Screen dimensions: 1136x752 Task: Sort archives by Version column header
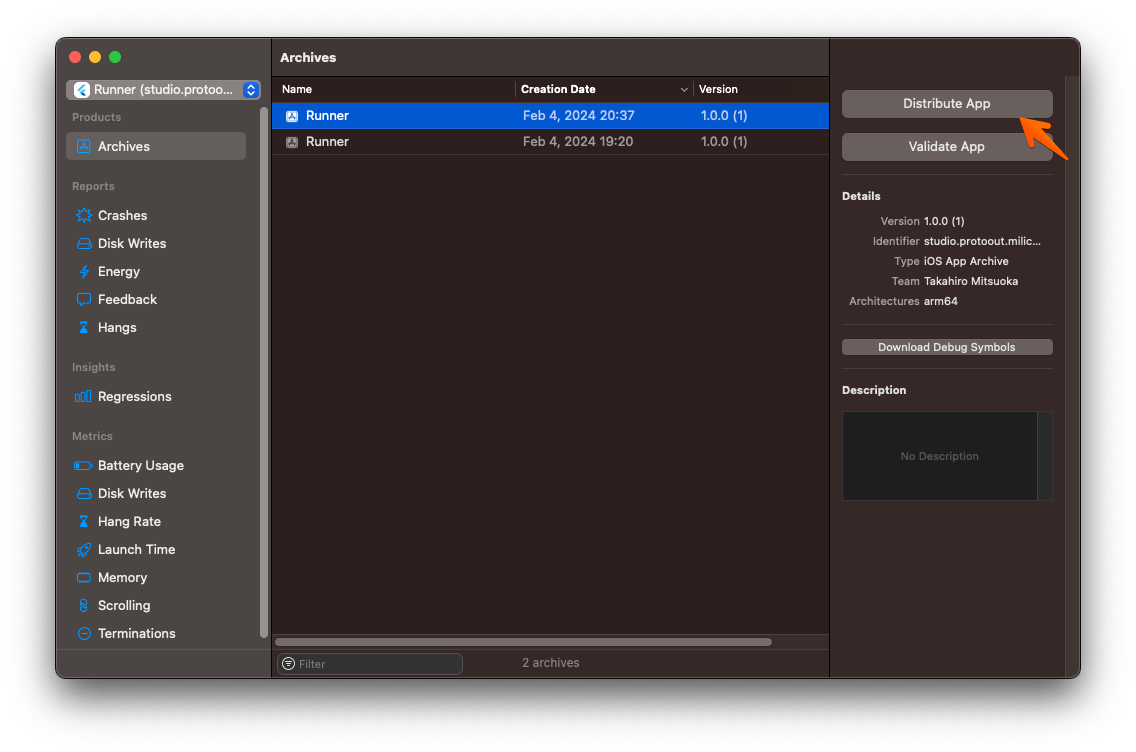[x=761, y=89]
